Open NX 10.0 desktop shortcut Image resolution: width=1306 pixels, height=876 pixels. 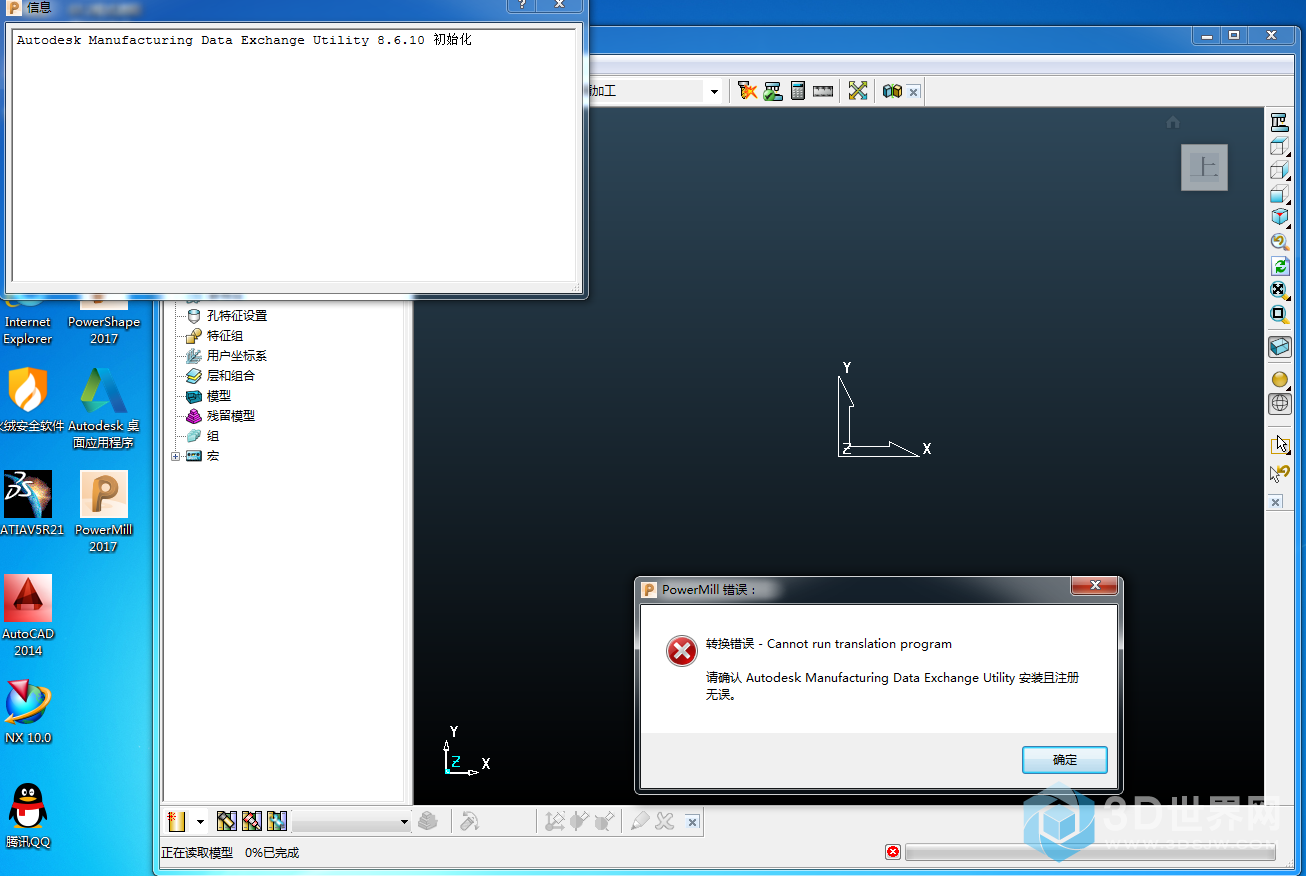click(28, 712)
